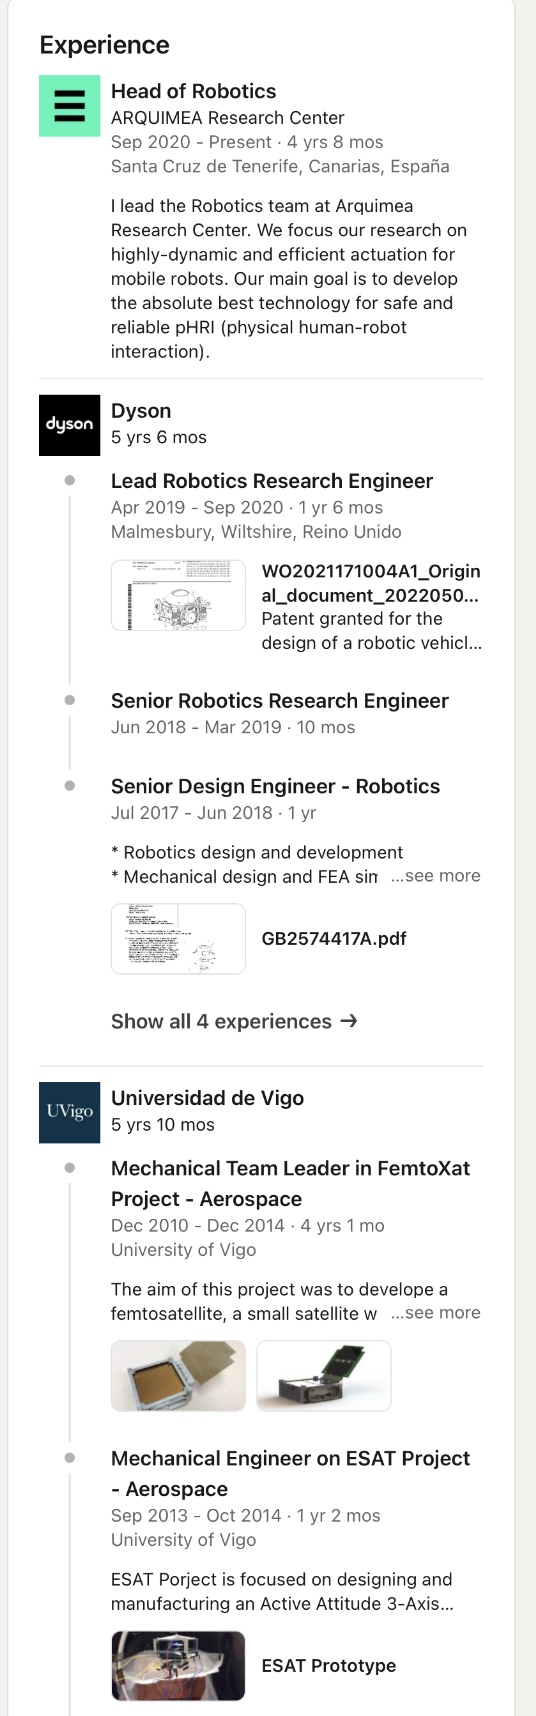Open the Dyson company name link
This screenshot has height=1716, width=536.
click(x=141, y=411)
